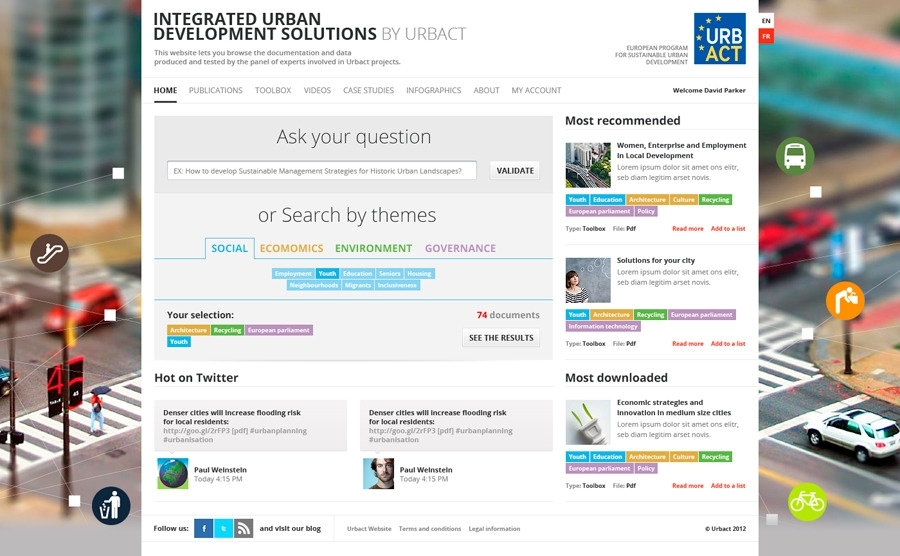Open the ABOUT menu item
Image resolution: width=900 pixels, height=556 pixels.
point(486,90)
